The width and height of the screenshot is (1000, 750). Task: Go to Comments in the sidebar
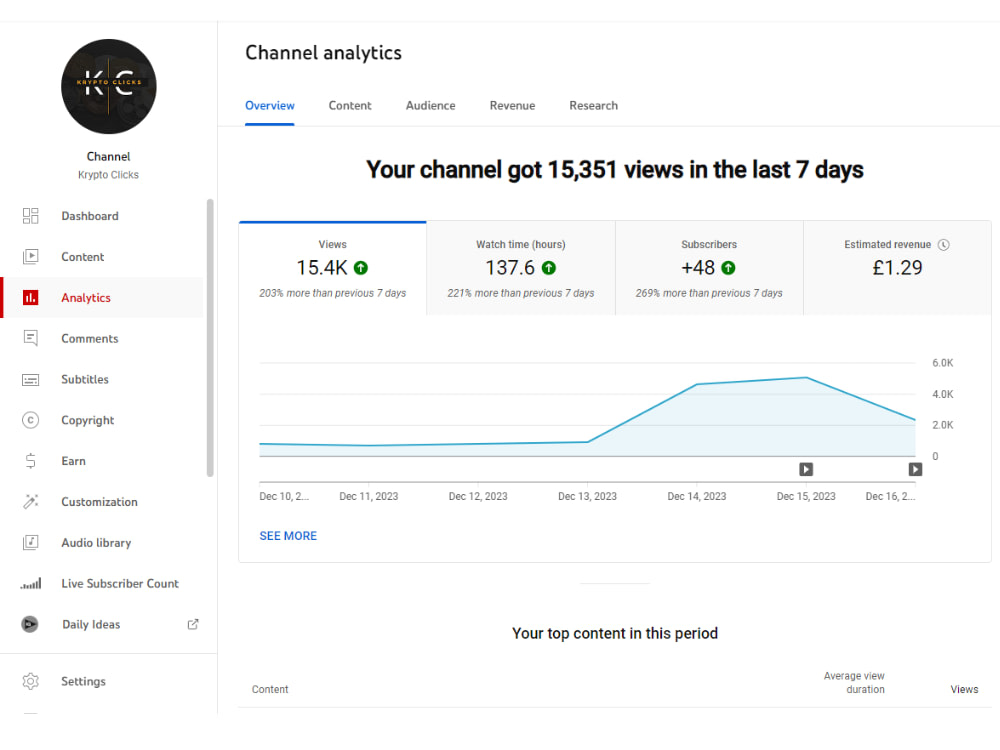click(90, 339)
